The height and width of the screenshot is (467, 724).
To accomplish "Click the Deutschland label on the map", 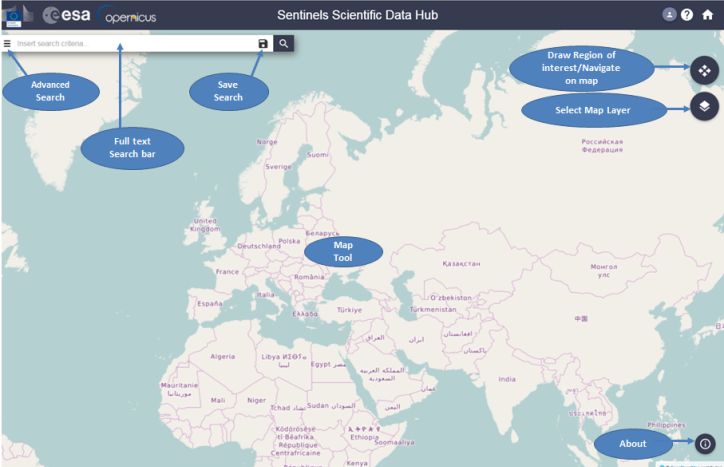I will (x=259, y=246).
